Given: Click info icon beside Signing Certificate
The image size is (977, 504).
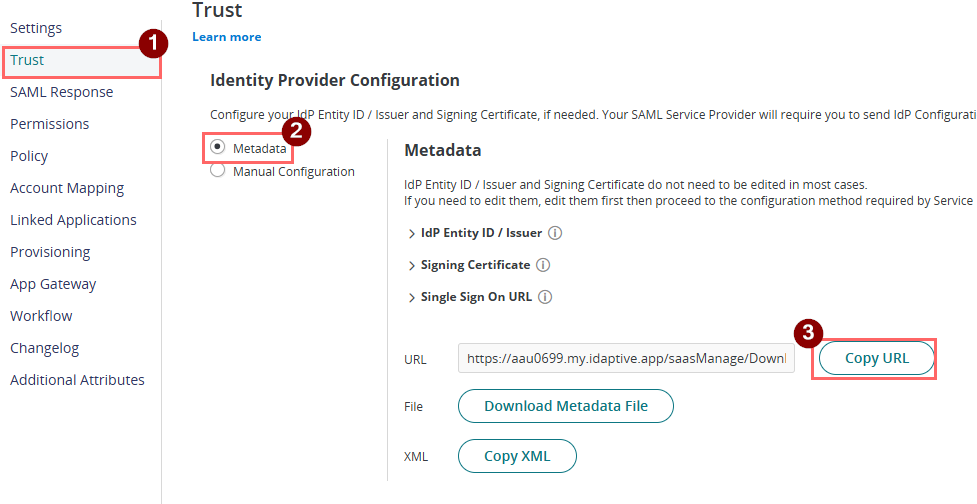Looking at the screenshot, I should pos(543,265).
